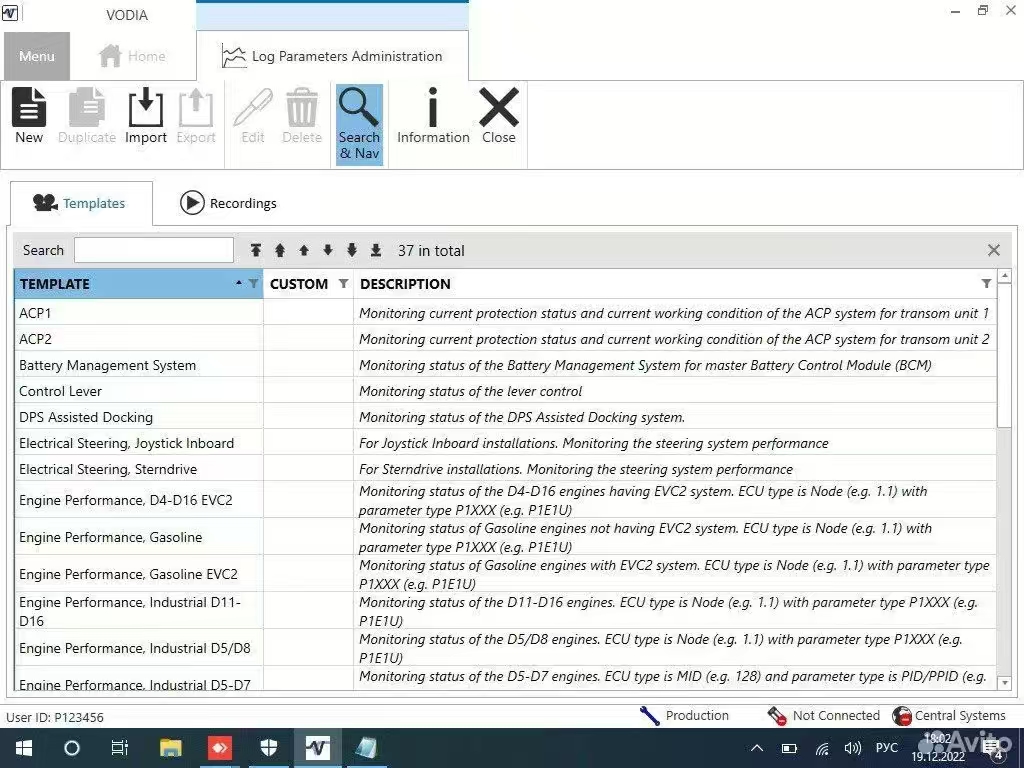Select Engine Performance, Industrial D5/D8 row
The image size is (1024, 768).
pos(505,648)
